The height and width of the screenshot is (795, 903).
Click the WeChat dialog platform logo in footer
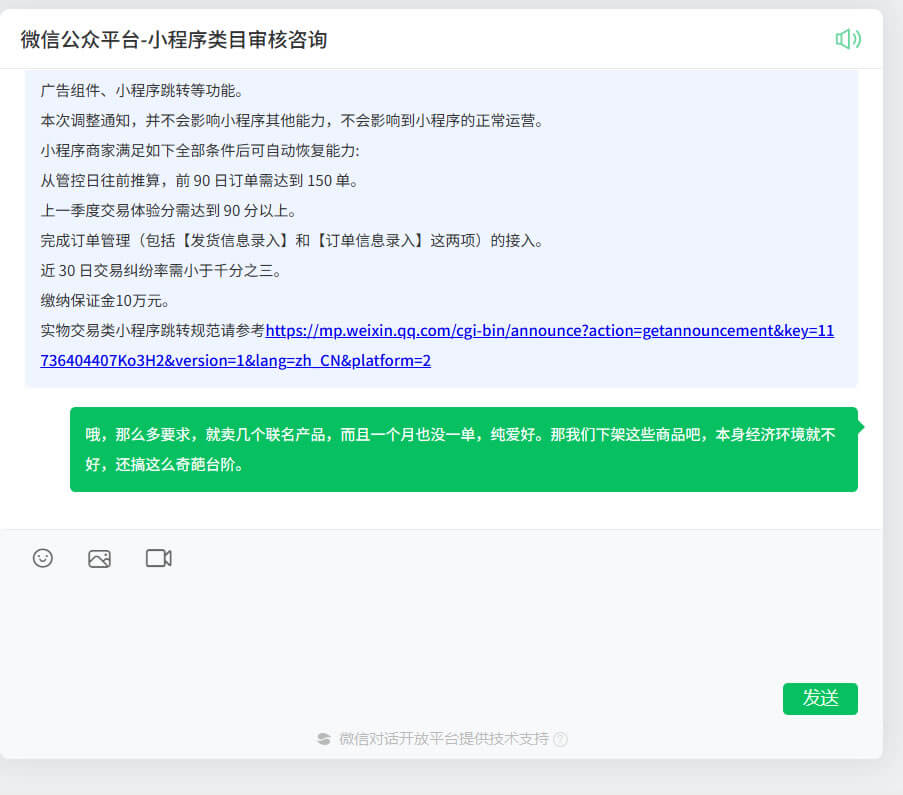click(x=324, y=739)
